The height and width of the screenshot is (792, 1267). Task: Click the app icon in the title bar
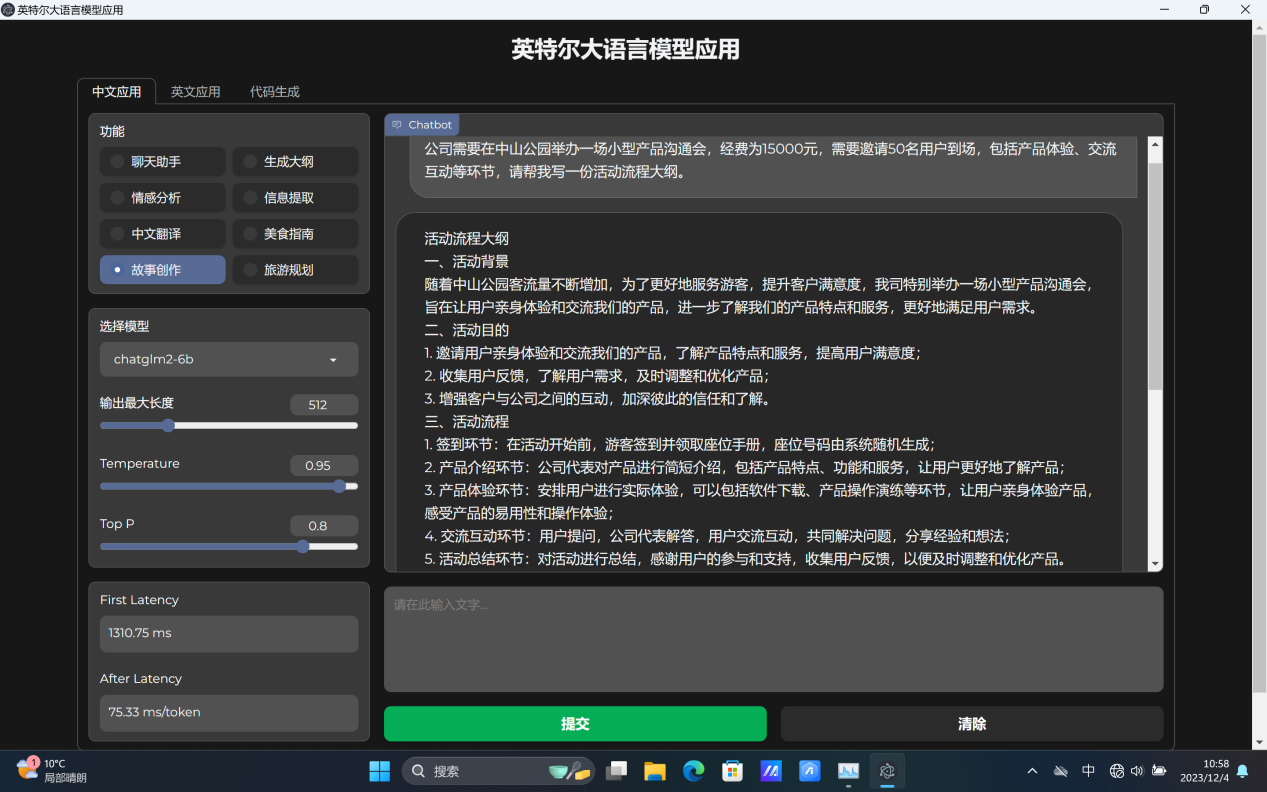coord(8,10)
